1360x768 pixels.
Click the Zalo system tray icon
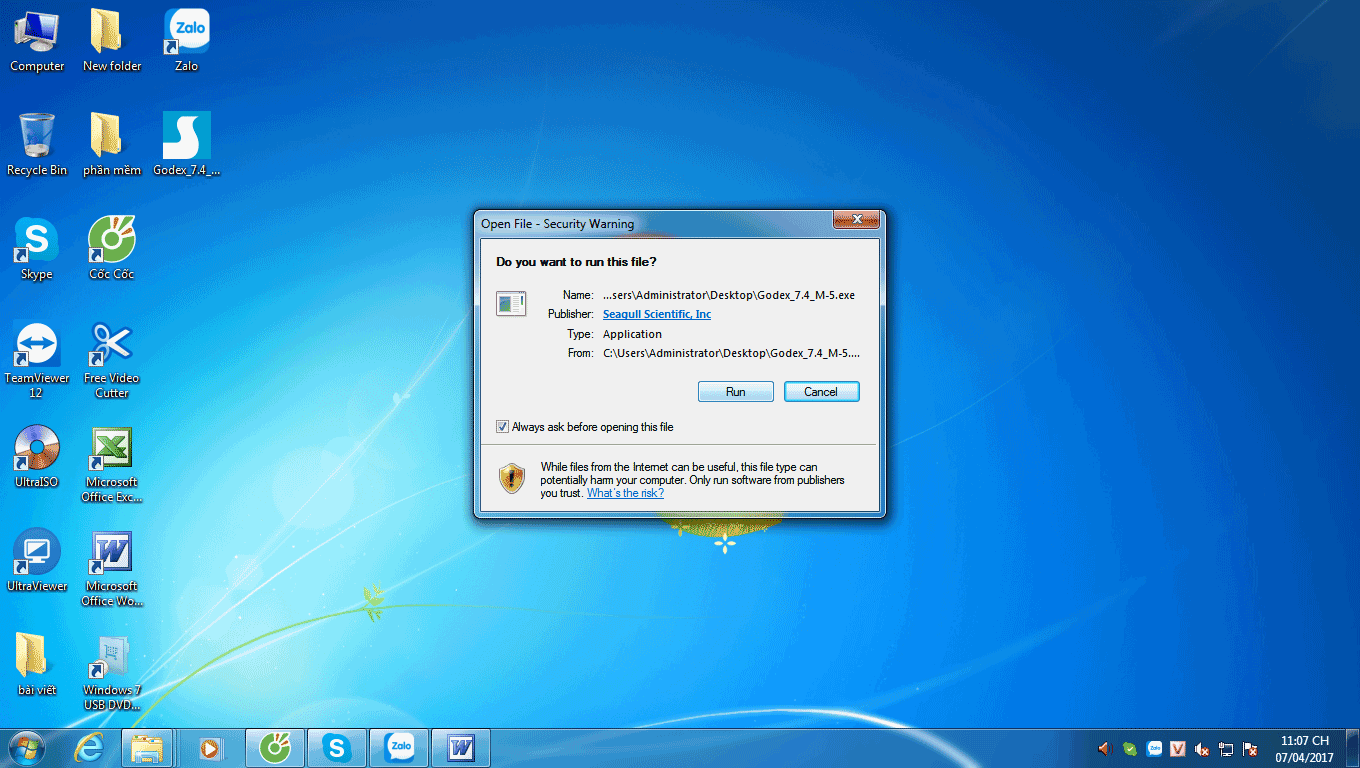point(1154,748)
